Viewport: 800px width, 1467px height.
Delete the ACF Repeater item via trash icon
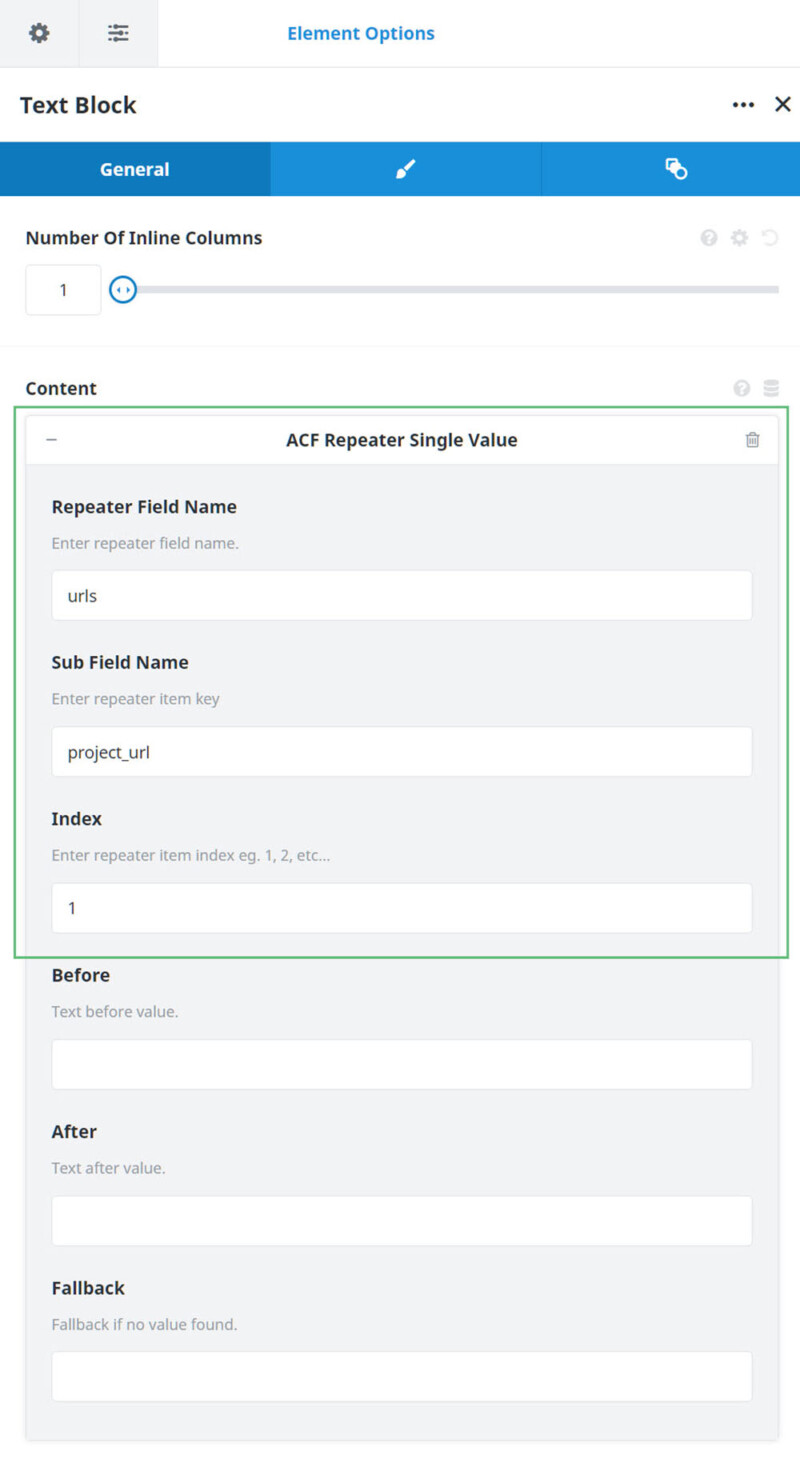tap(753, 439)
